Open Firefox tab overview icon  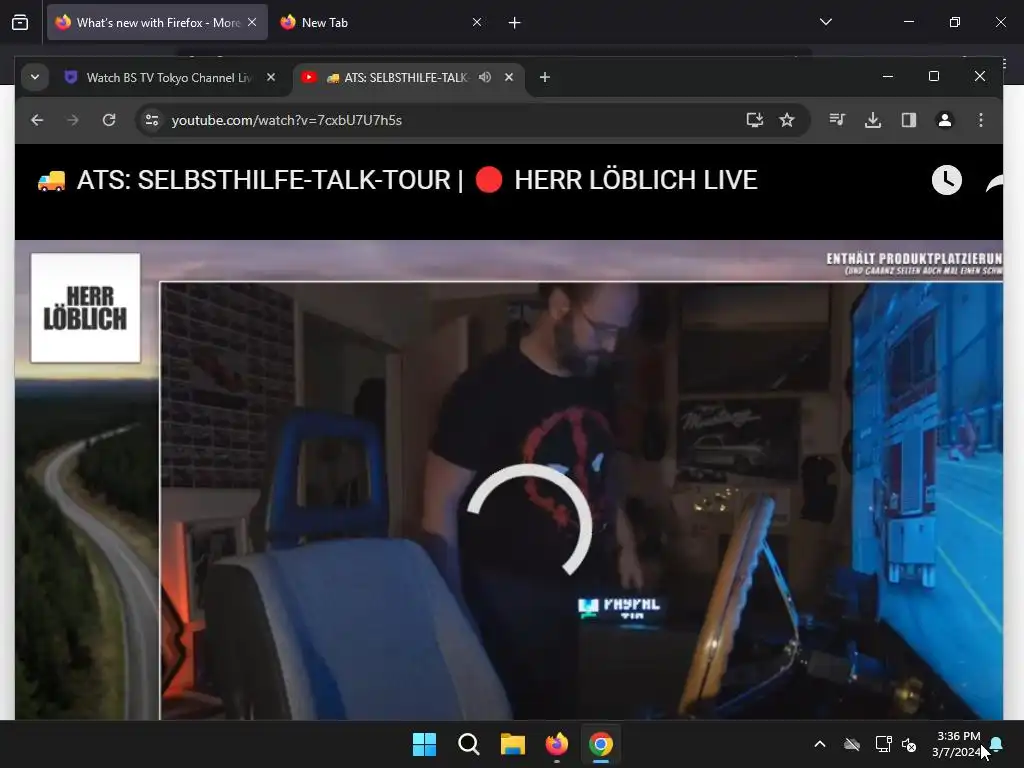click(20, 23)
